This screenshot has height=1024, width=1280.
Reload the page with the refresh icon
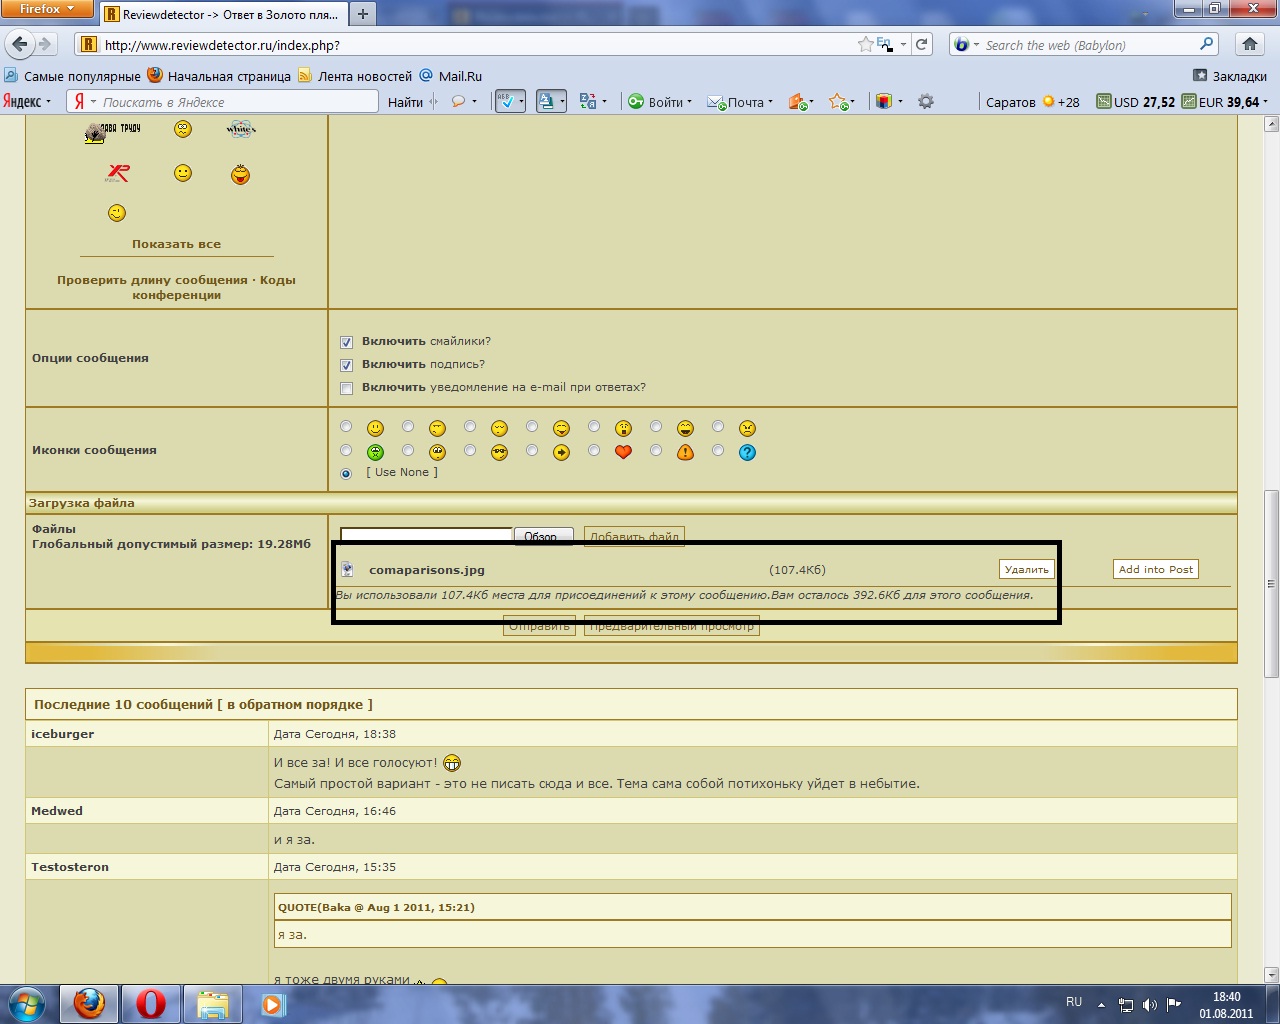922,45
